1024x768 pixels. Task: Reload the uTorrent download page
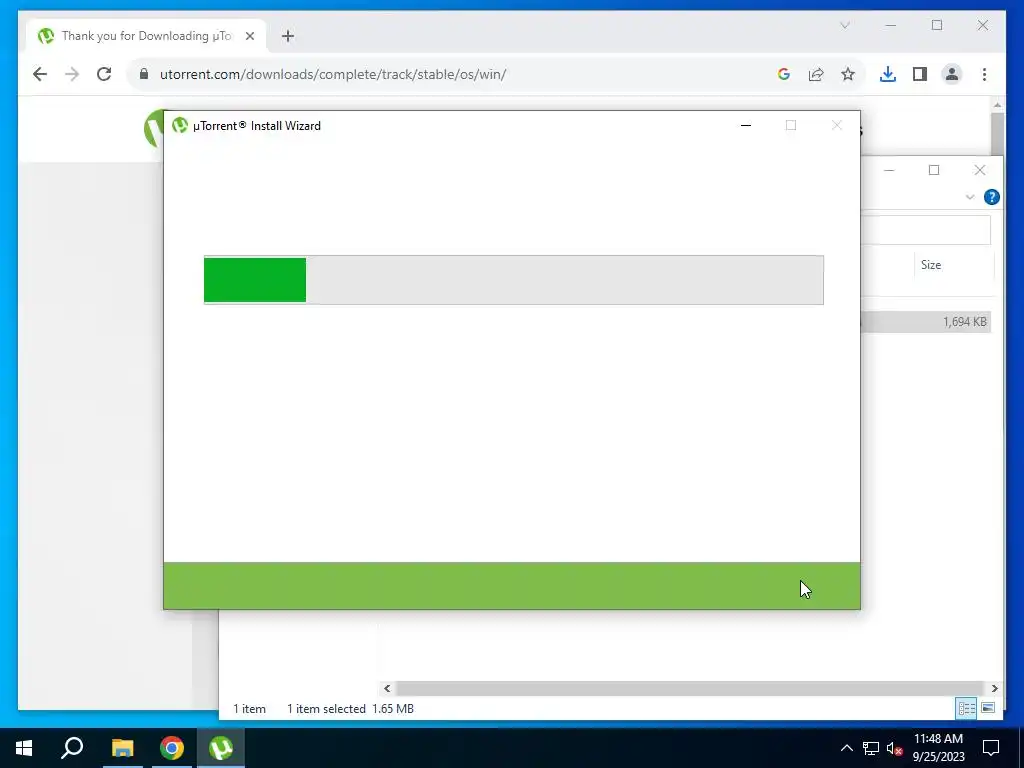(104, 74)
